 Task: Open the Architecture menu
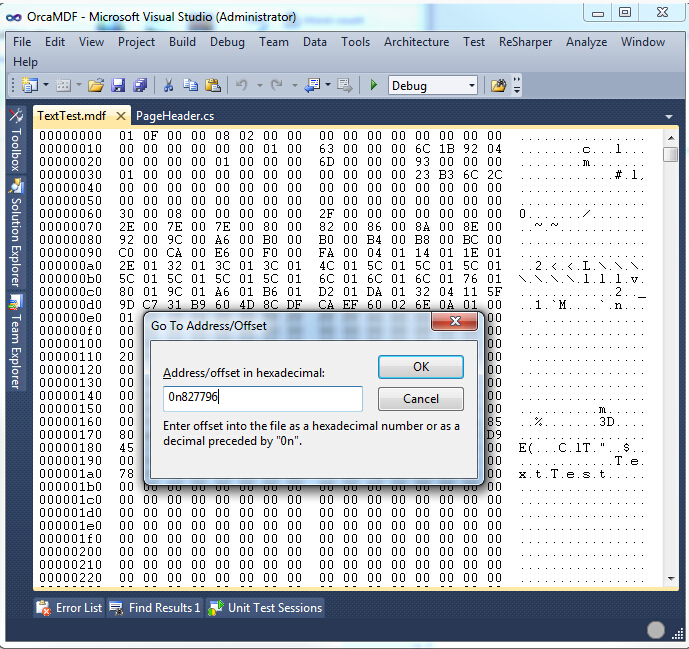[x=417, y=42]
